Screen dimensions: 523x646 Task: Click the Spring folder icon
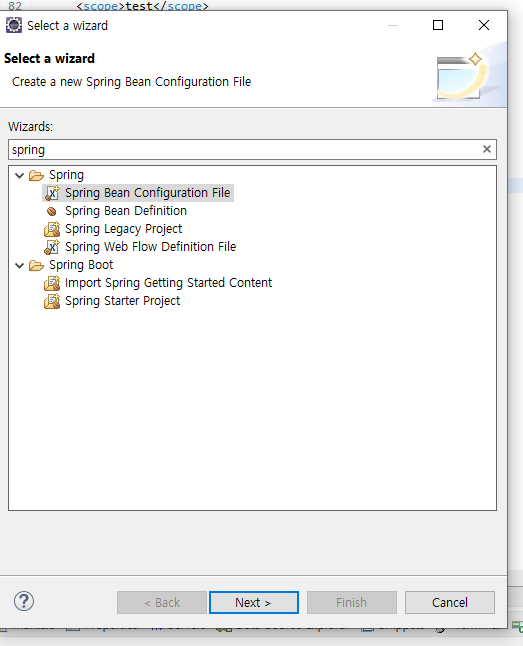pos(36,176)
